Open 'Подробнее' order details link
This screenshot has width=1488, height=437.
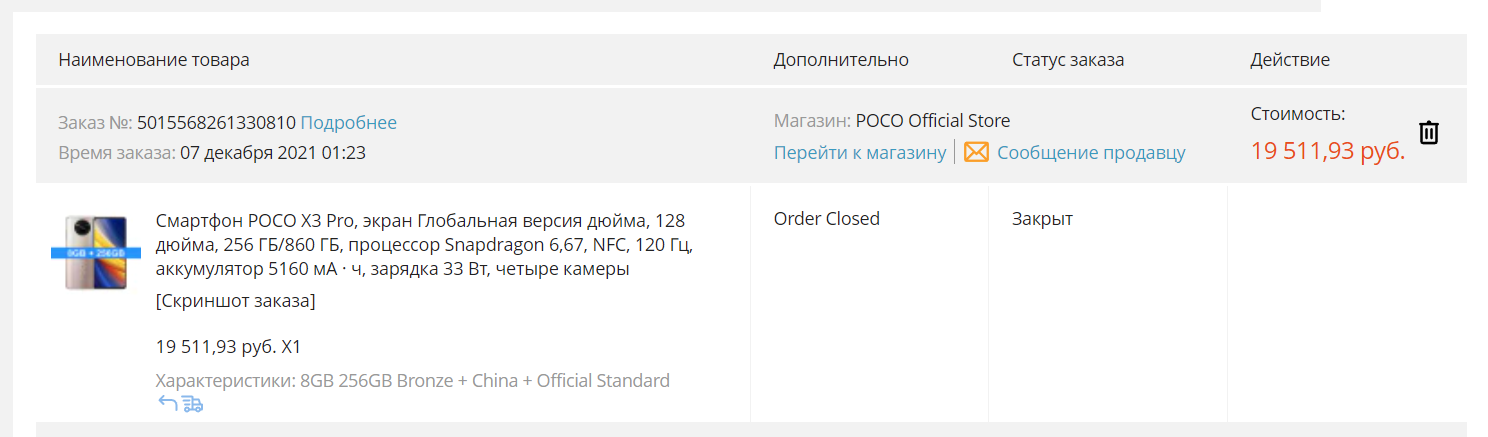348,123
